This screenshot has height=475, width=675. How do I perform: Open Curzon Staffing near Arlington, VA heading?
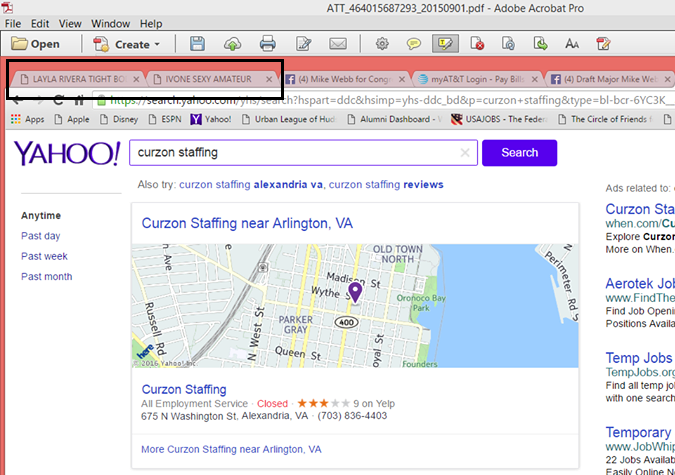[247, 224]
